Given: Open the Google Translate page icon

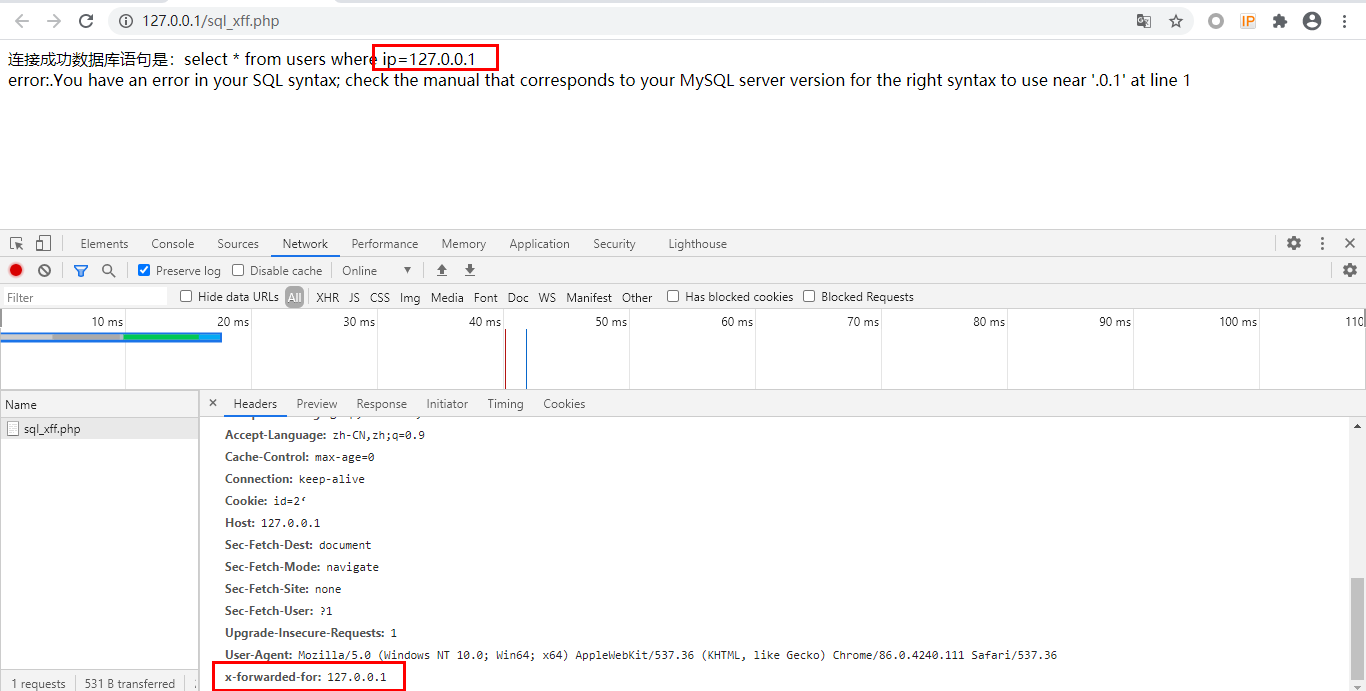Looking at the screenshot, I should 1143,20.
